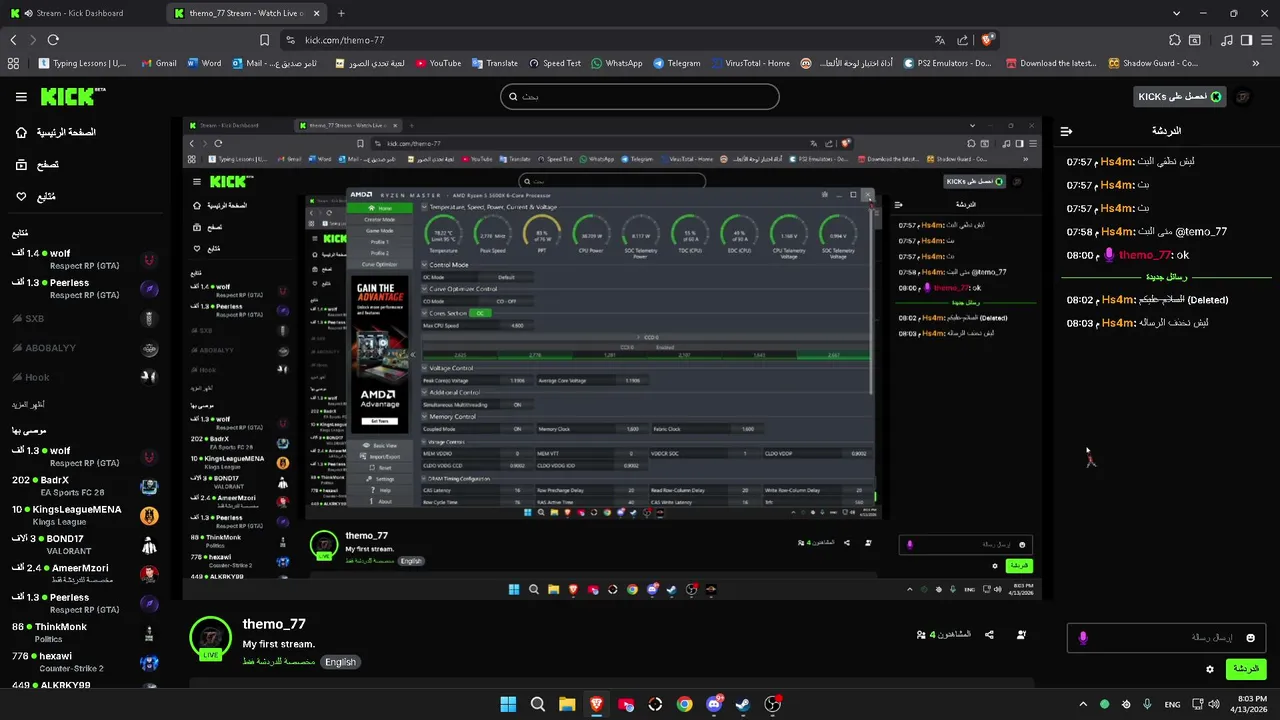Click the live stream video player
Image resolution: width=1280 pixels, height=720 pixels.
coord(612,358)
